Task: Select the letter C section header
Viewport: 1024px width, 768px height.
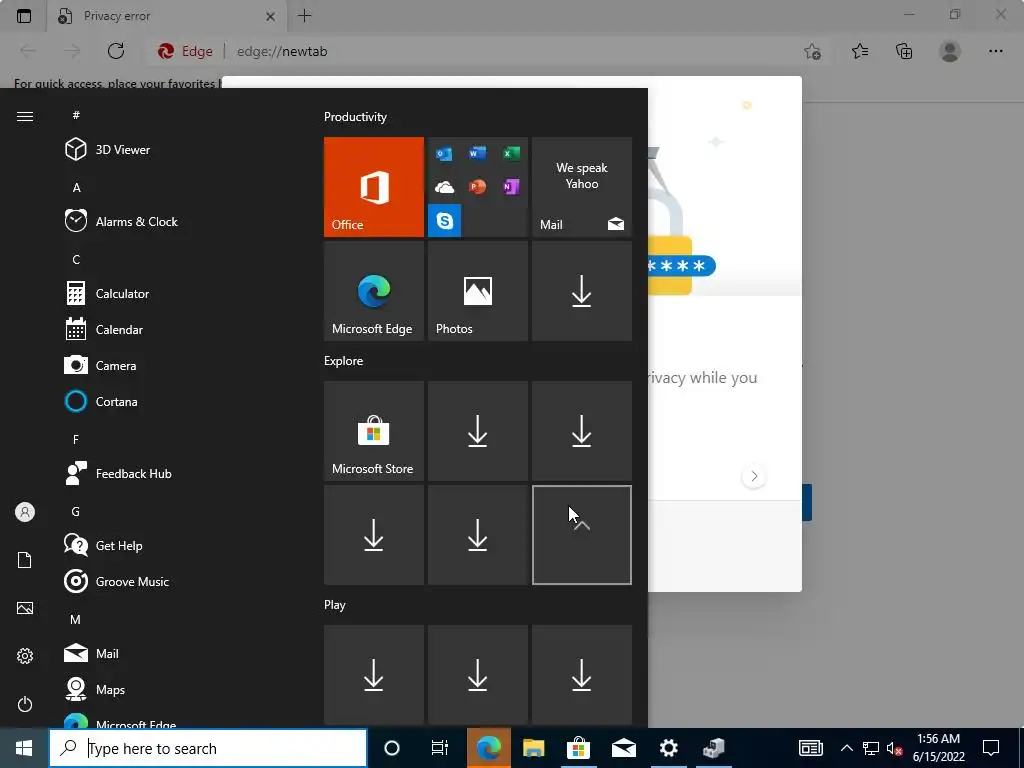Action: [76, 259]
